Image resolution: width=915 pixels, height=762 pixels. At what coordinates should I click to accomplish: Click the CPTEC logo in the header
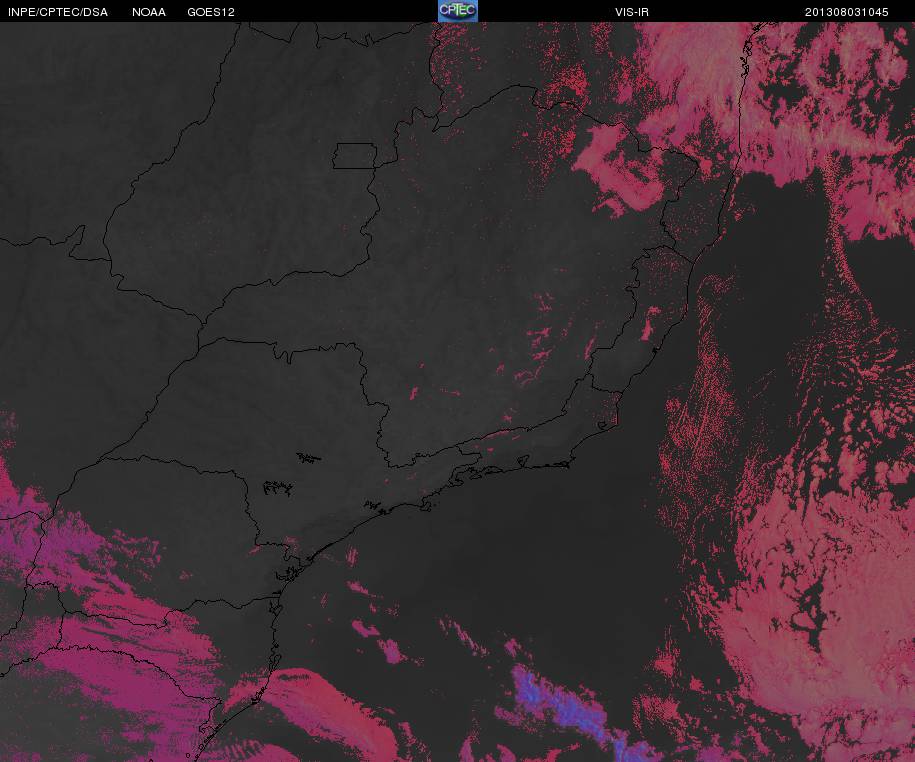point(458,11)
